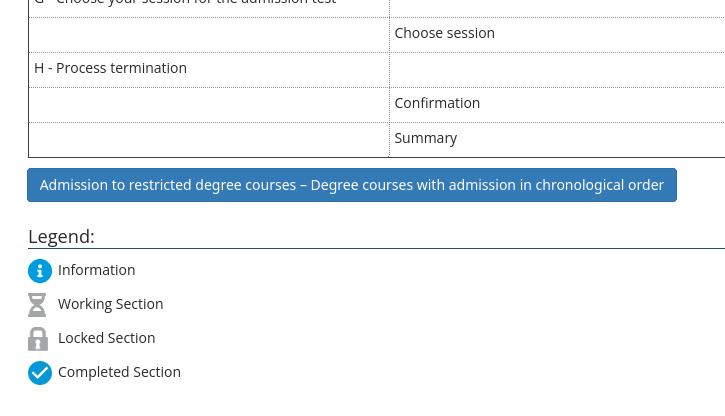Image resolution: width=725 pixels, height=416 pixels.
Task: Click the Working Section legend label
Action: pos(110,304)
